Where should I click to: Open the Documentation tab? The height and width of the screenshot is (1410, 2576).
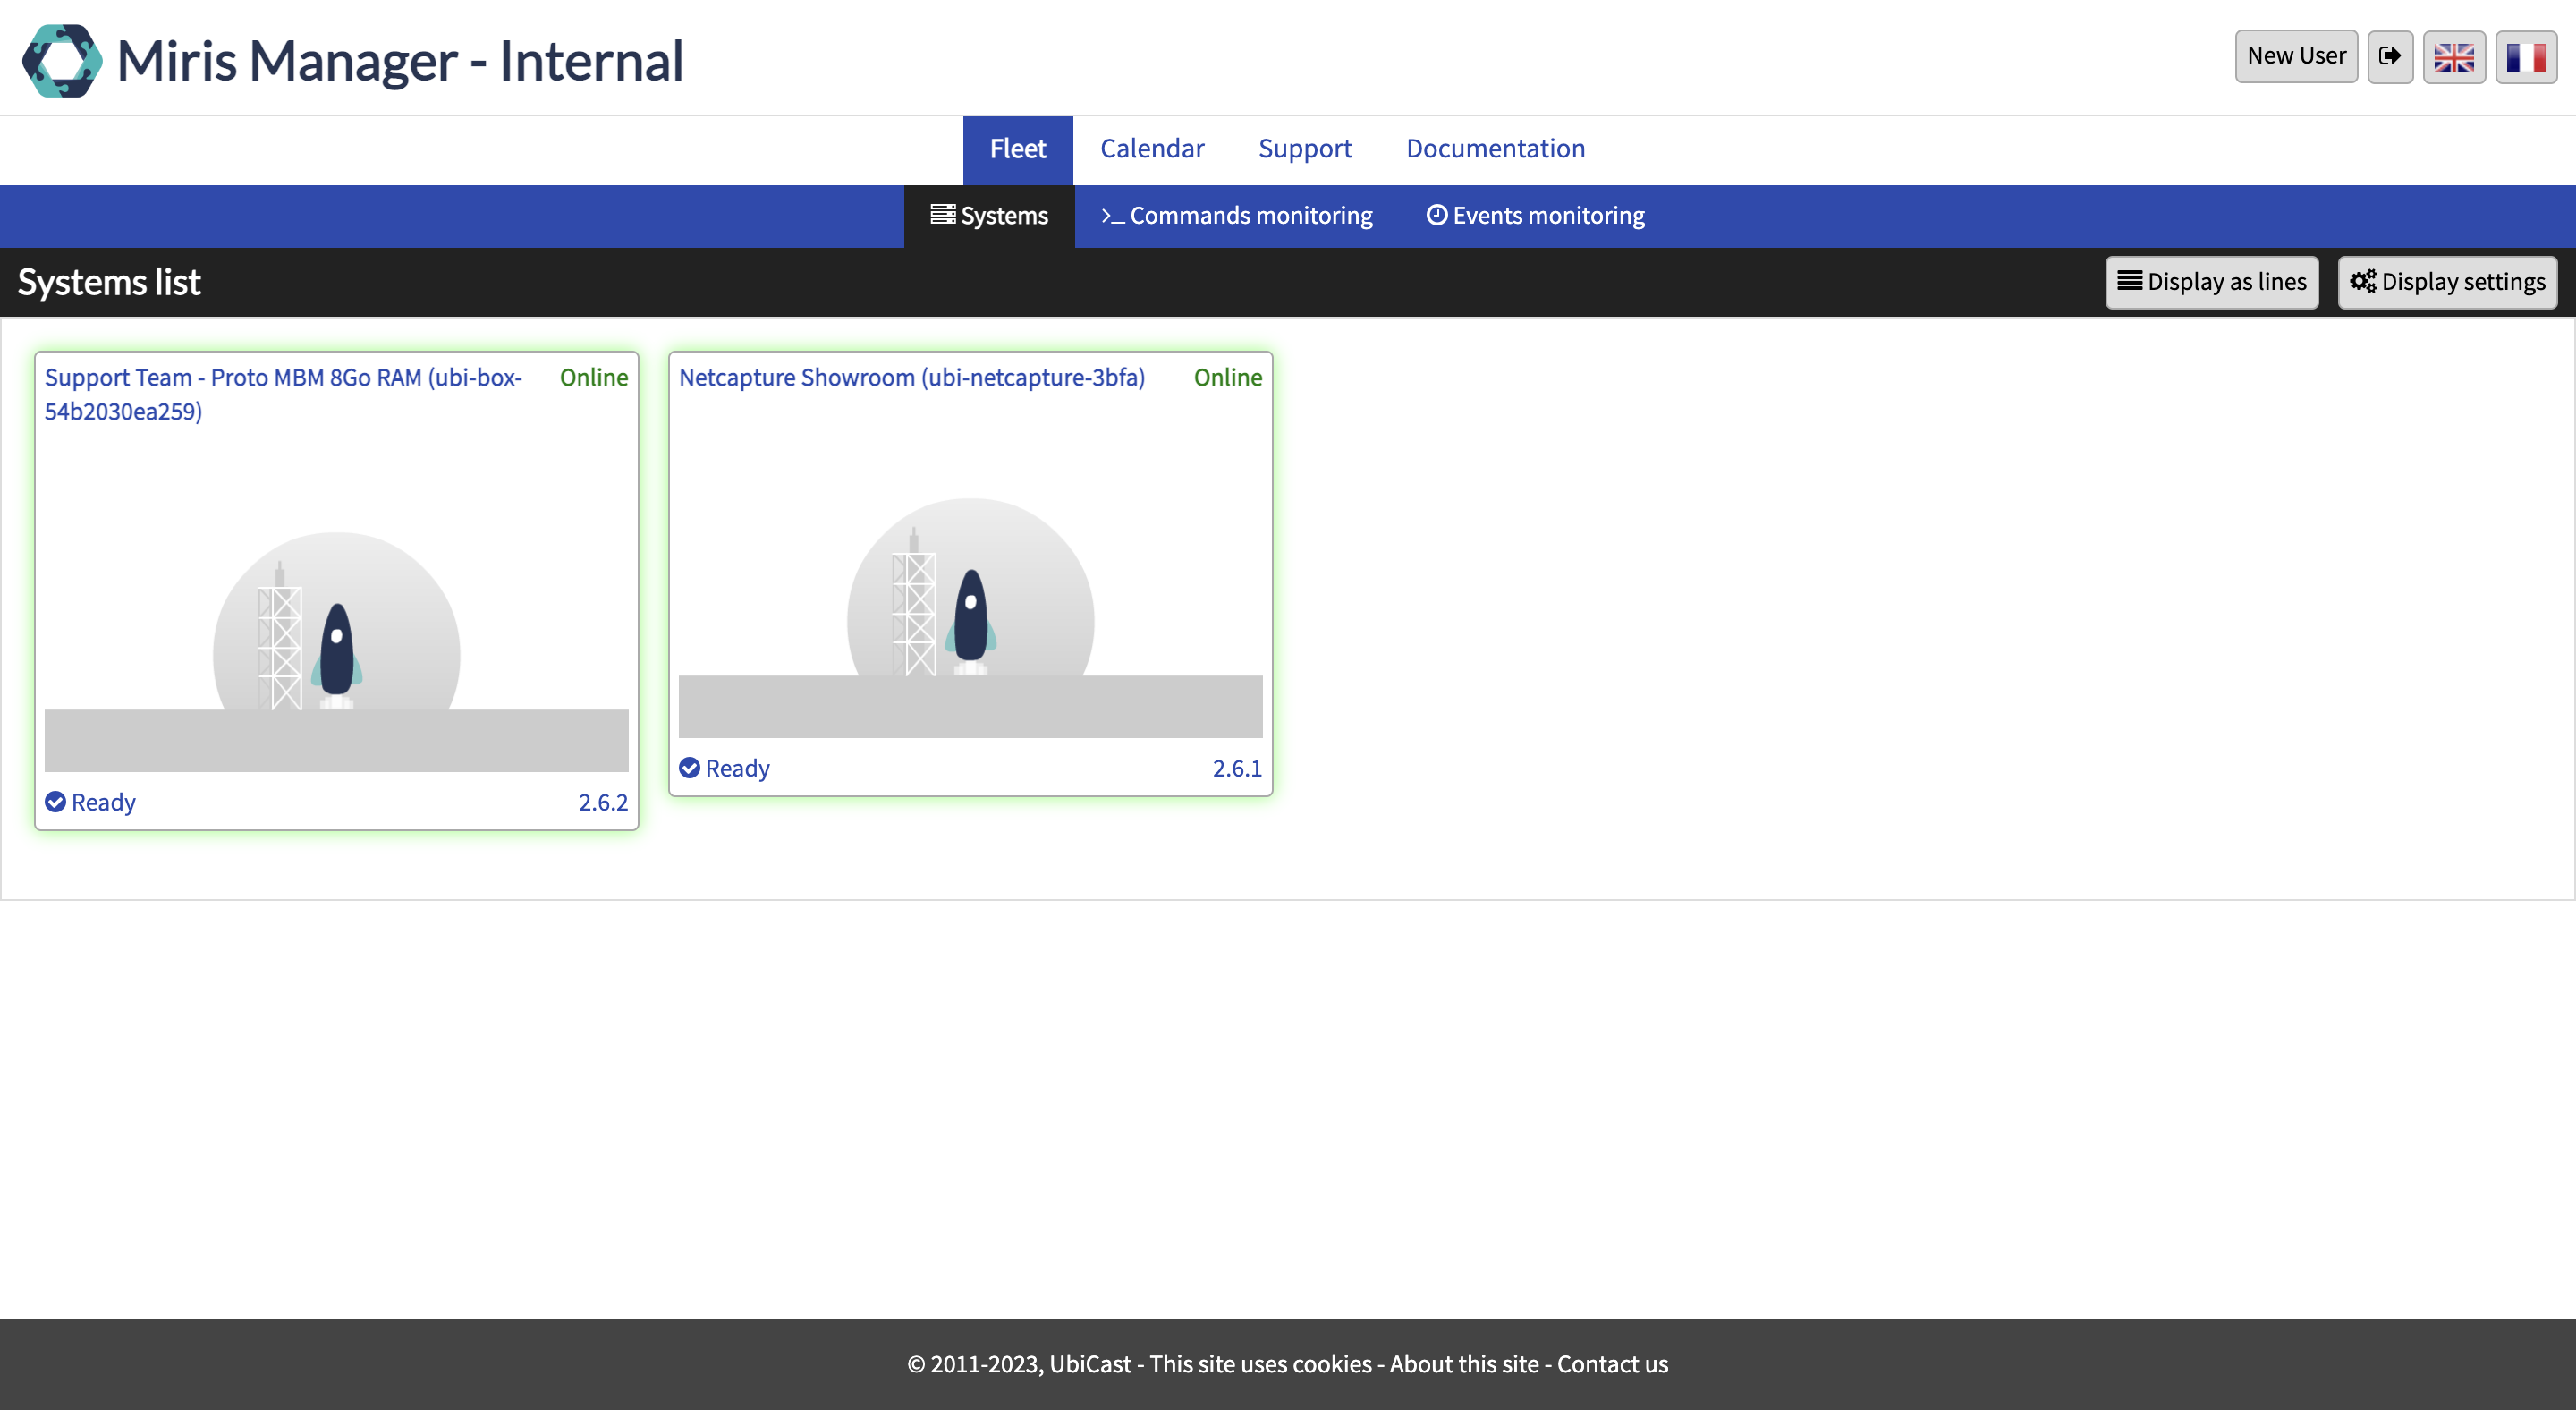(x=1496, y=149)
